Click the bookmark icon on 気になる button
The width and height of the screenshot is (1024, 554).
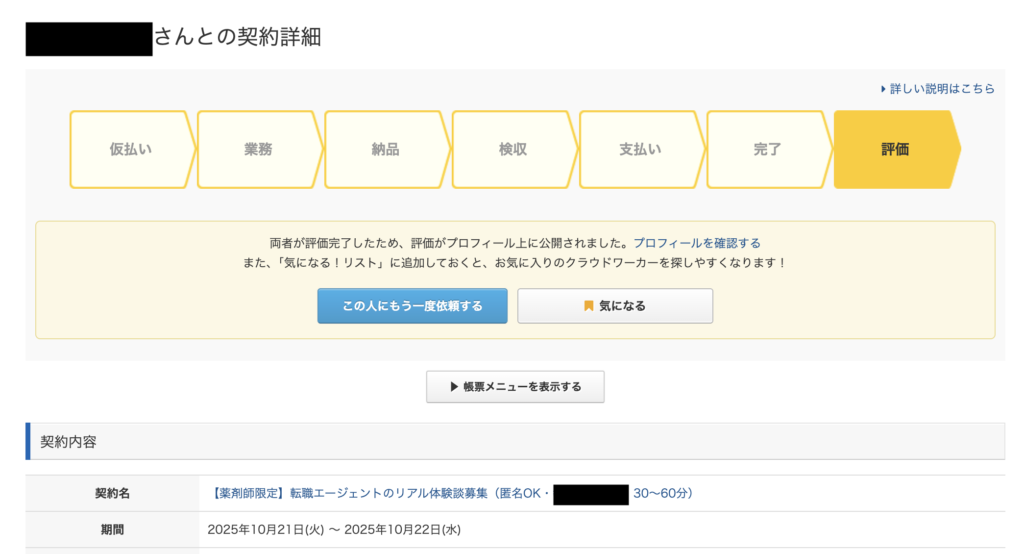pyautogui.click(x=588, y=306)
